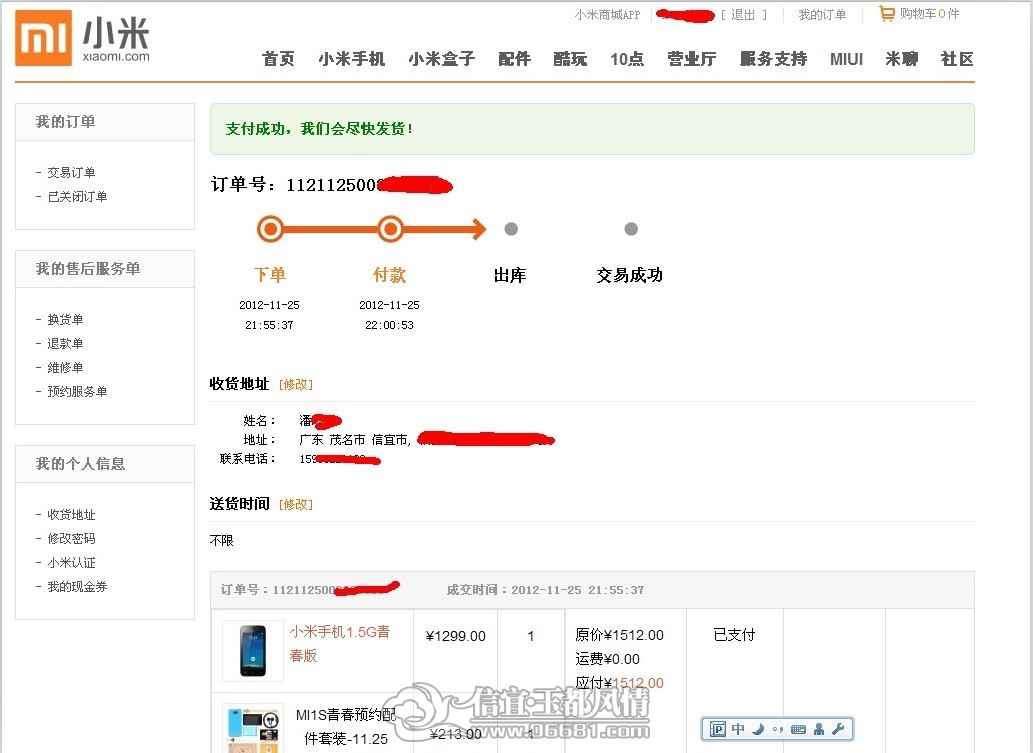Open 已关闭订单 in the sidebar
The image size is (1033, 753).
[x=77, y=196]
